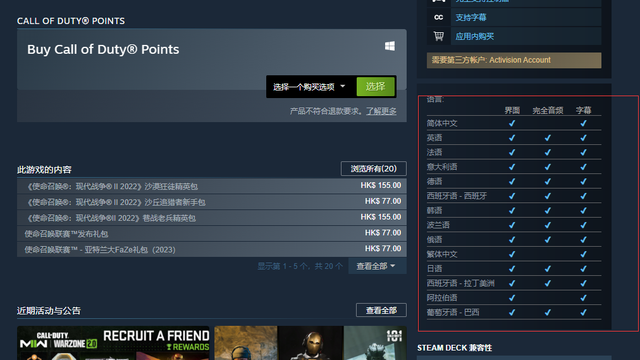Click the 英语 language row label
The image size is (640, 360).
(x=434, y=138)
